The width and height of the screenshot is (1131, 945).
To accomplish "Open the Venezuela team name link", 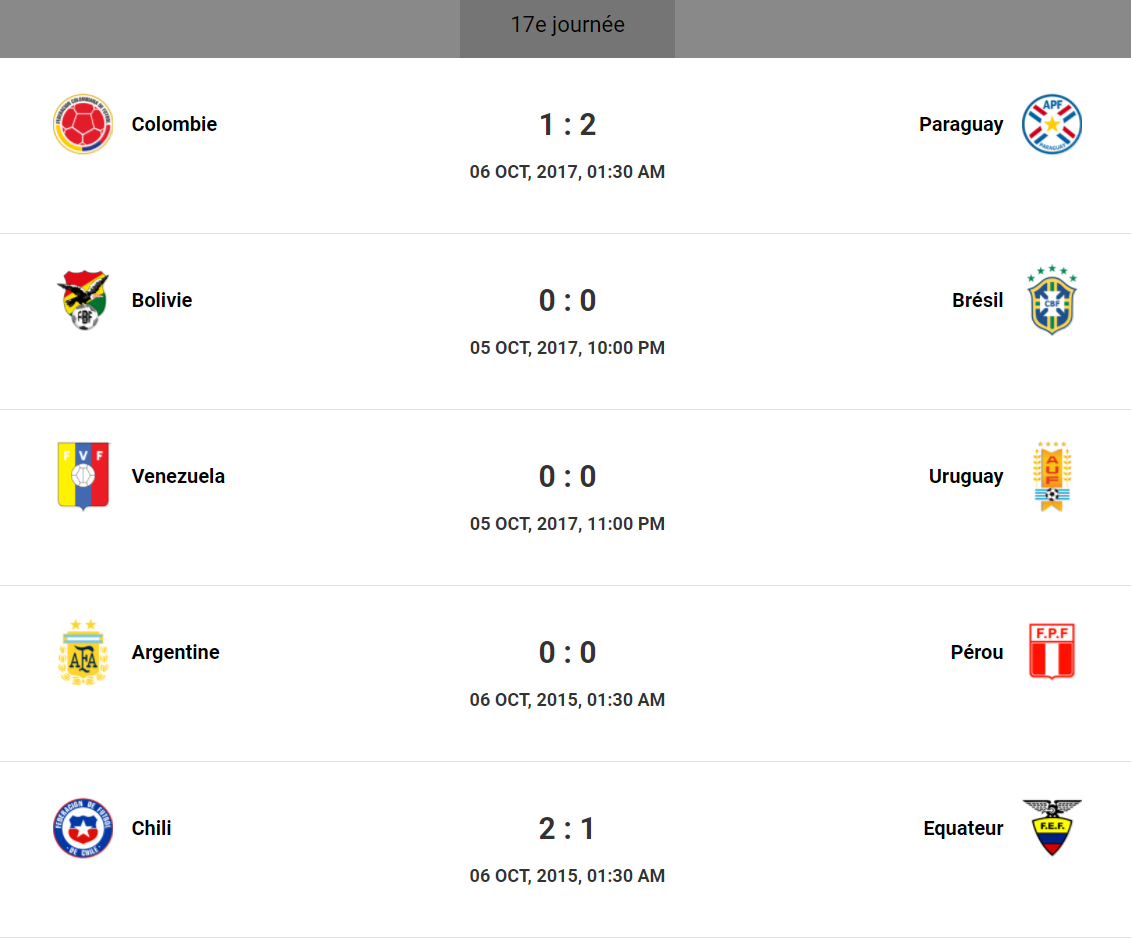I will (x=178, y=476).
